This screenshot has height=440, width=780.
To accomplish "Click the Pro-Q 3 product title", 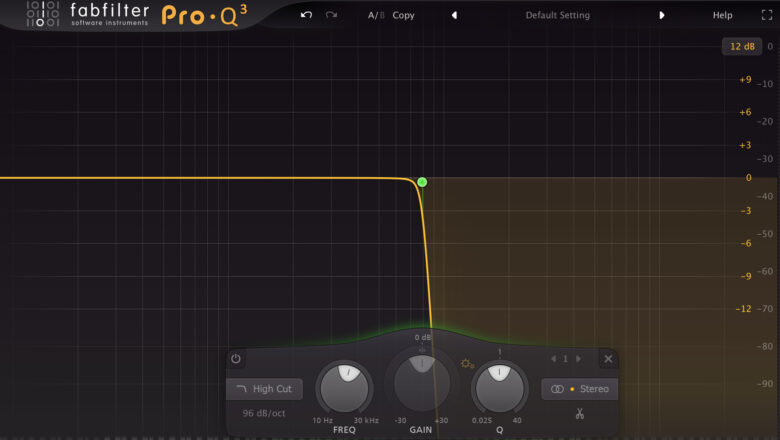I will tap(204, 16).
